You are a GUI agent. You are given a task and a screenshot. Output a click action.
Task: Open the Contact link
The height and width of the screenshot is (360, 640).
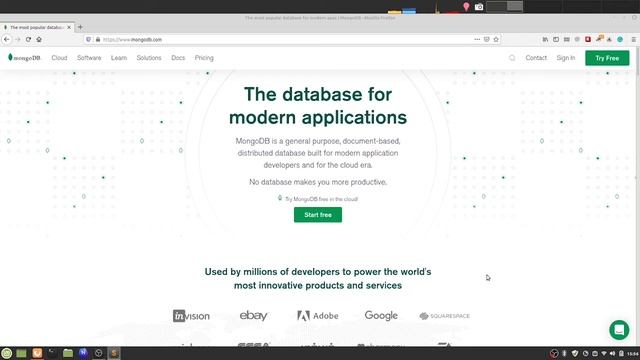[536, 58]
